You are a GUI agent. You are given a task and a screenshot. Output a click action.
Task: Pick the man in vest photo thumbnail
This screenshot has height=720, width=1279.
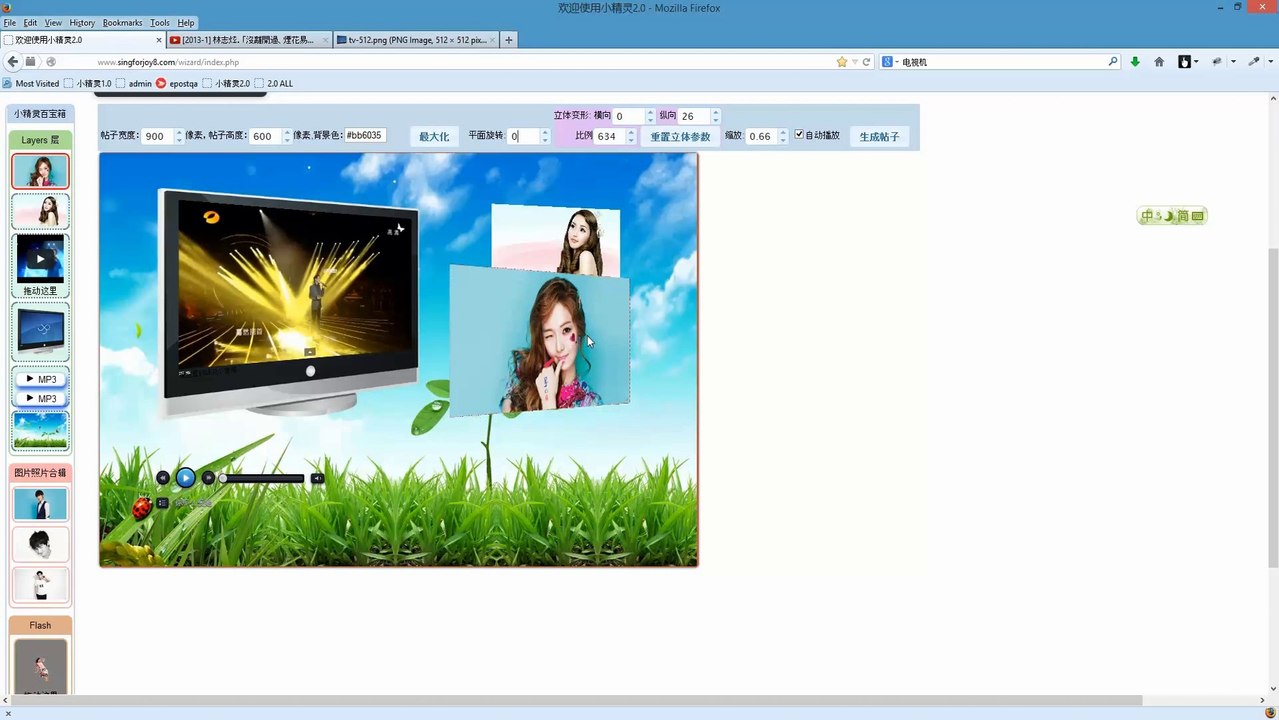coord(41,504)
